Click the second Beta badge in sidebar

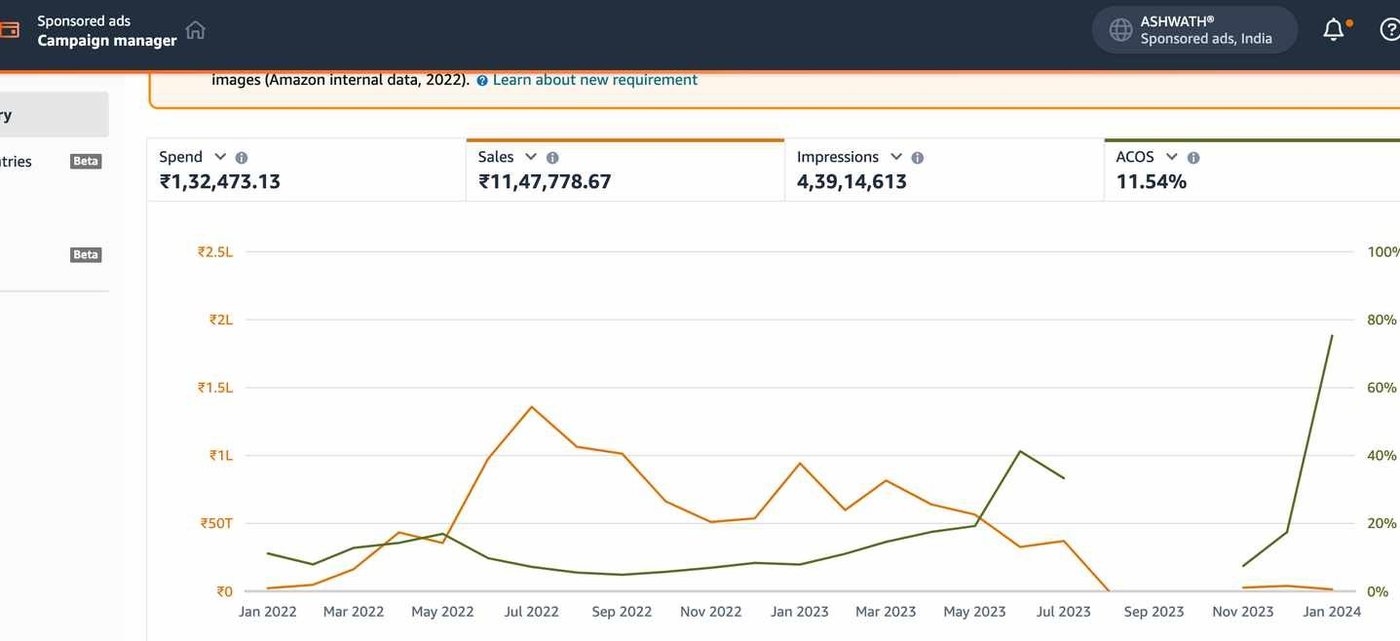click(x=86, y=255)
